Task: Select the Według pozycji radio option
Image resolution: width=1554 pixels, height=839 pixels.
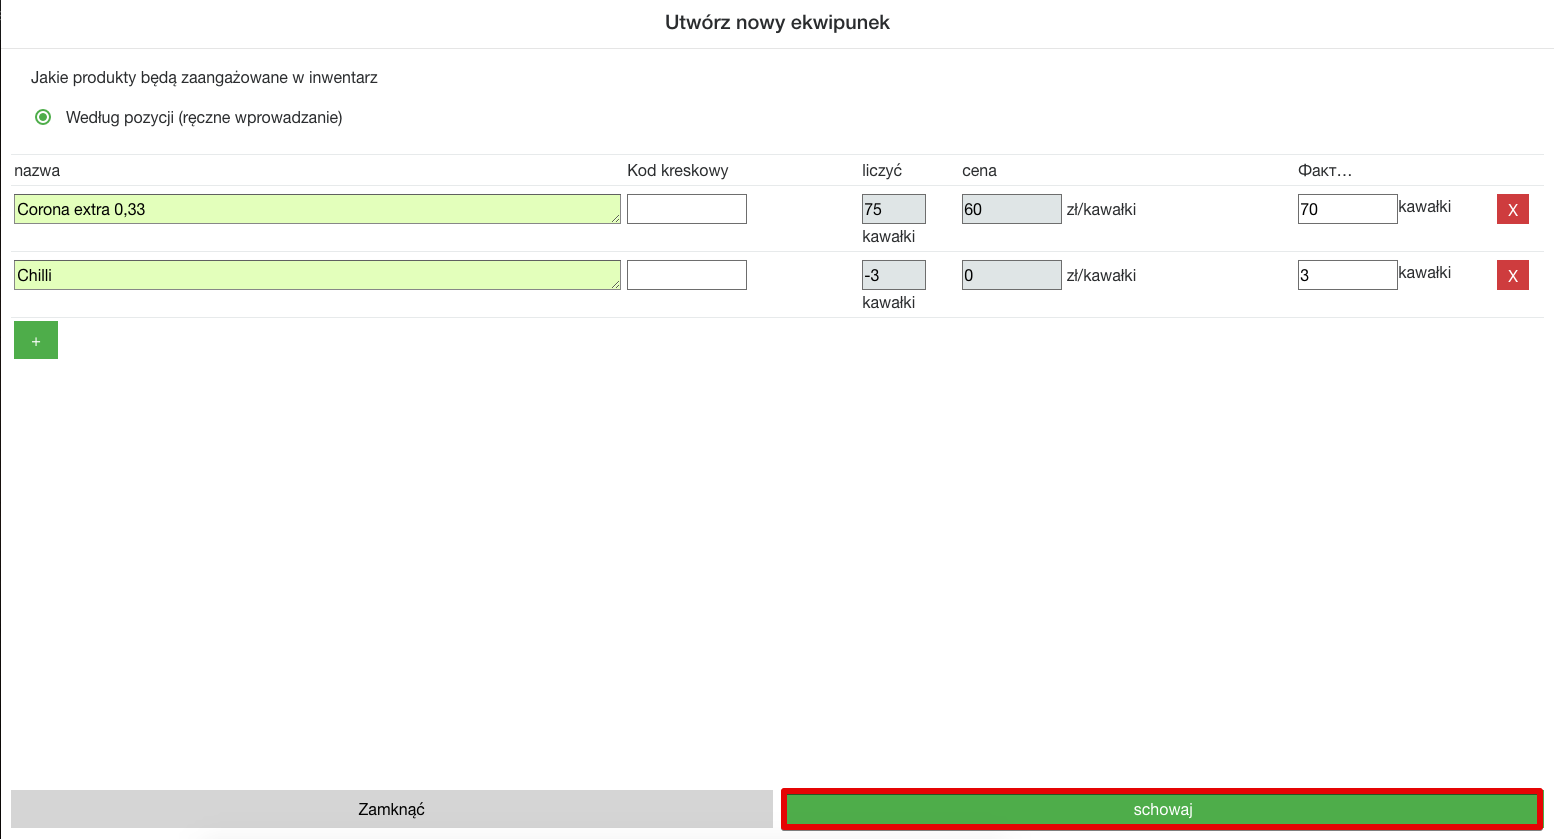Action: pos(43,117)
